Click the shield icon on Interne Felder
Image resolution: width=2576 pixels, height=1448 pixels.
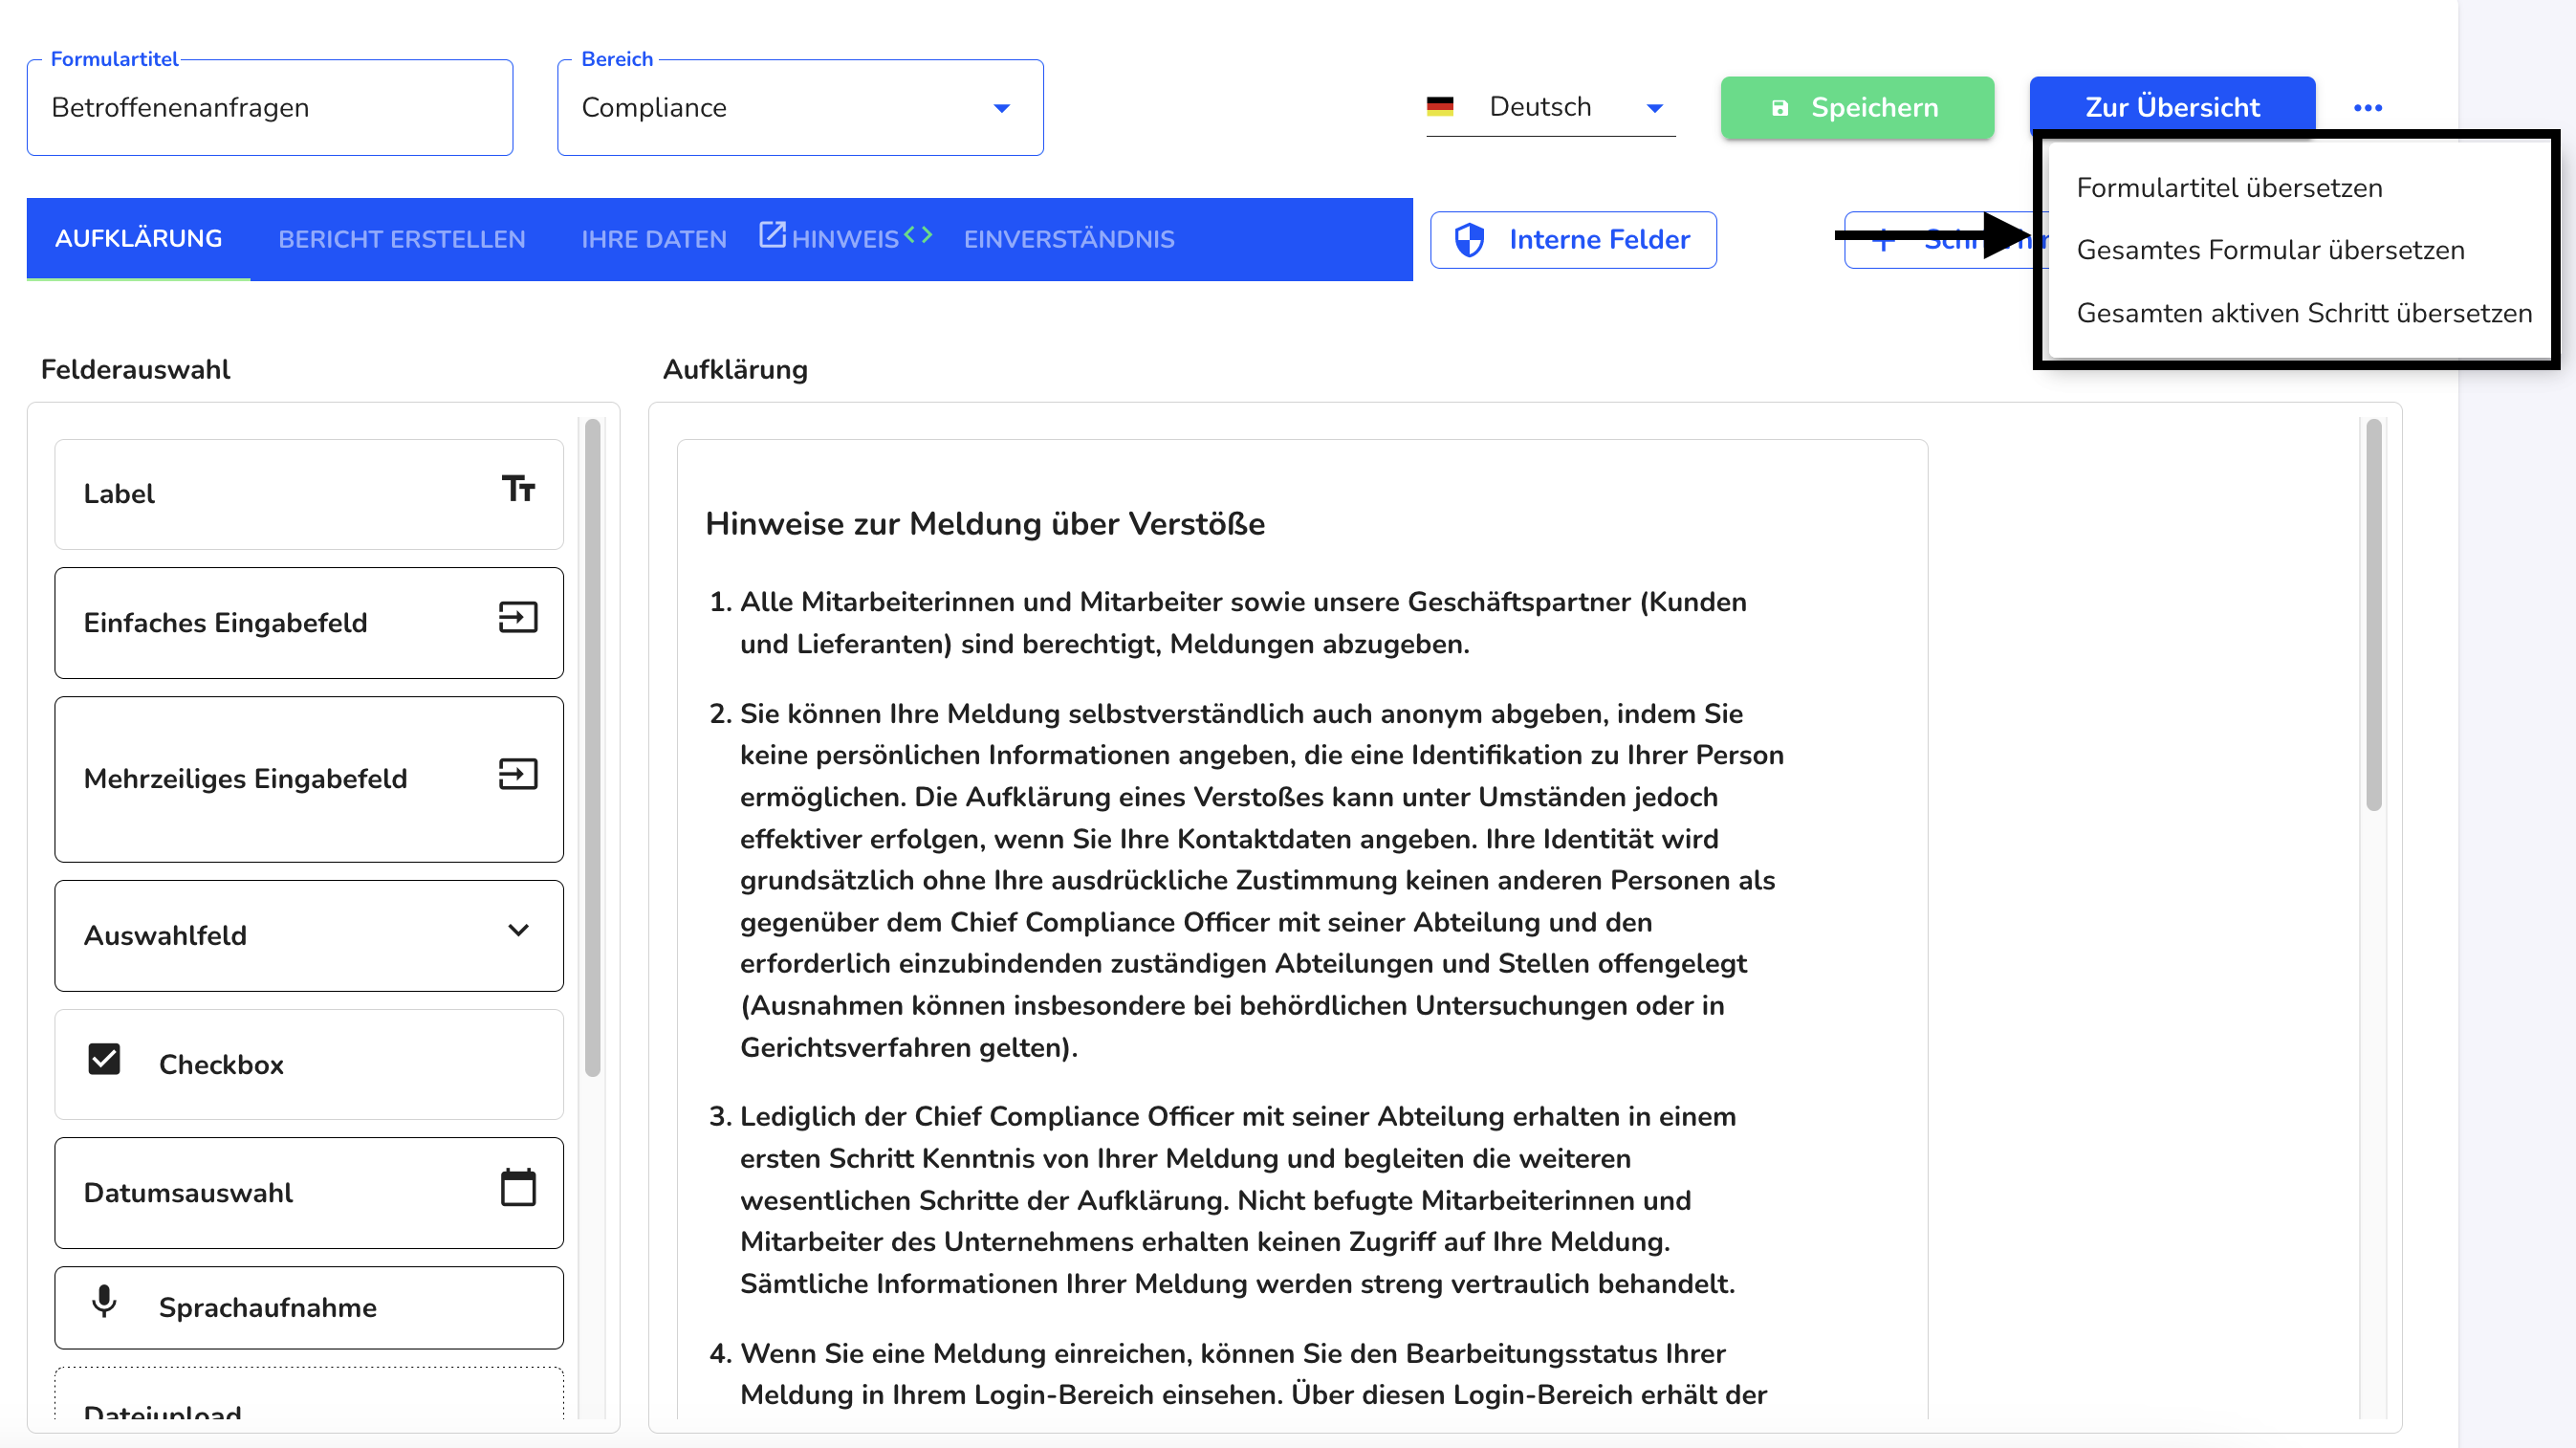[x=1469, y=240]
